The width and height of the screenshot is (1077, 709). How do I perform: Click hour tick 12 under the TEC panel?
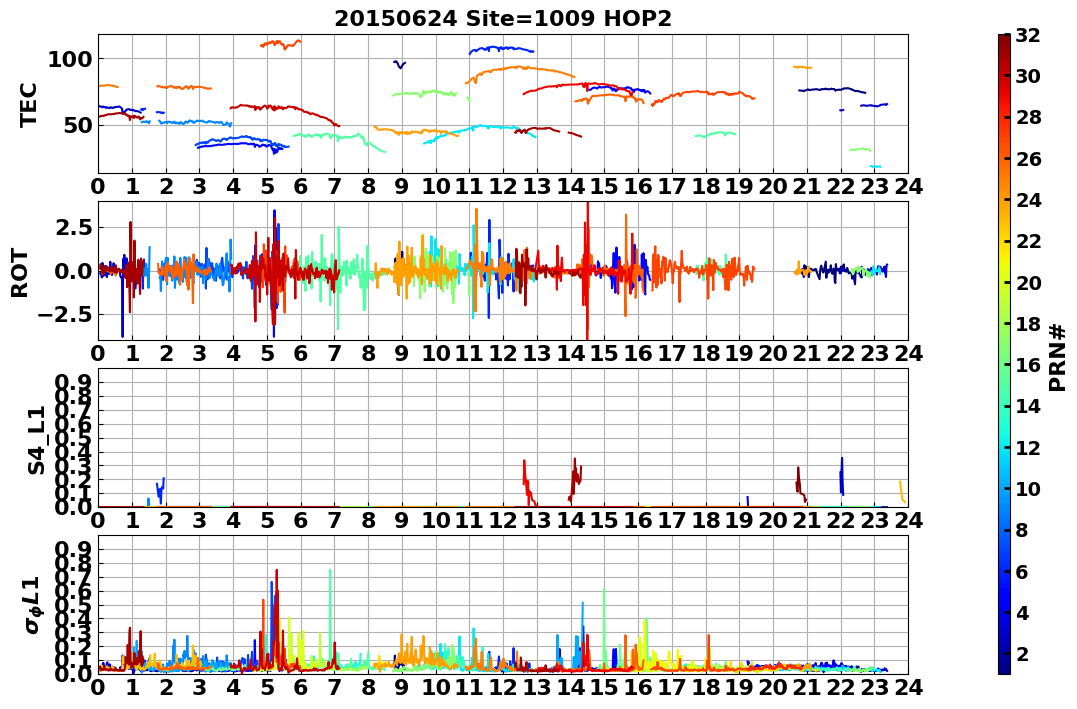(x=503, y=187)
